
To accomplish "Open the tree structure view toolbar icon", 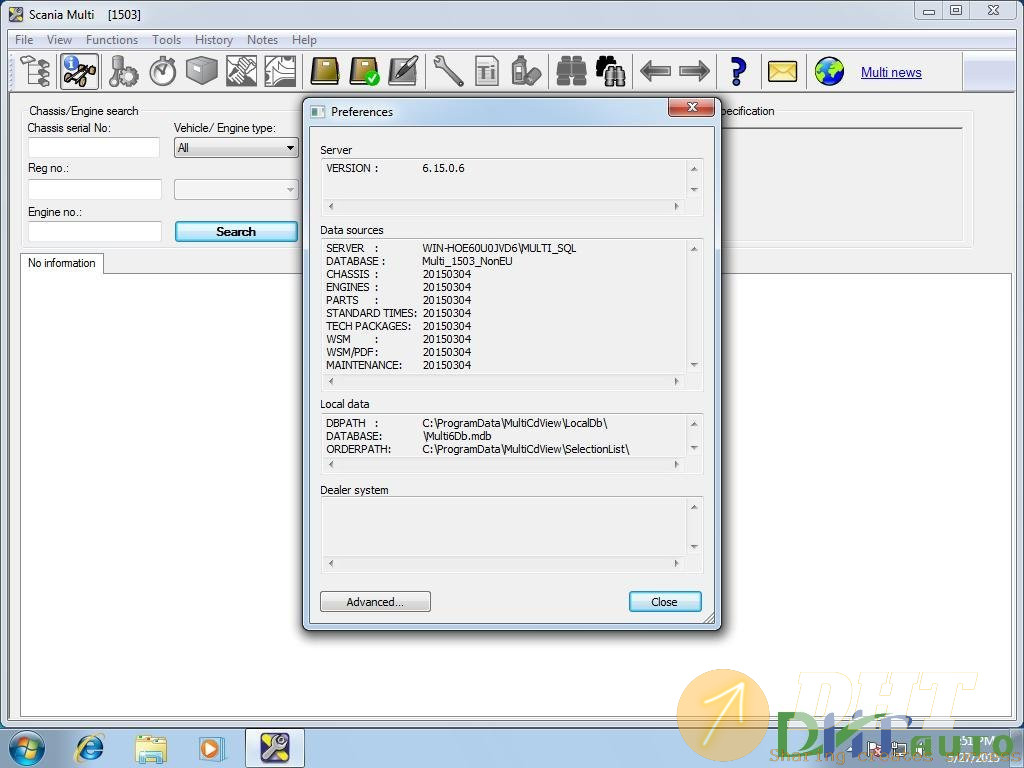I will coord(36,71).
